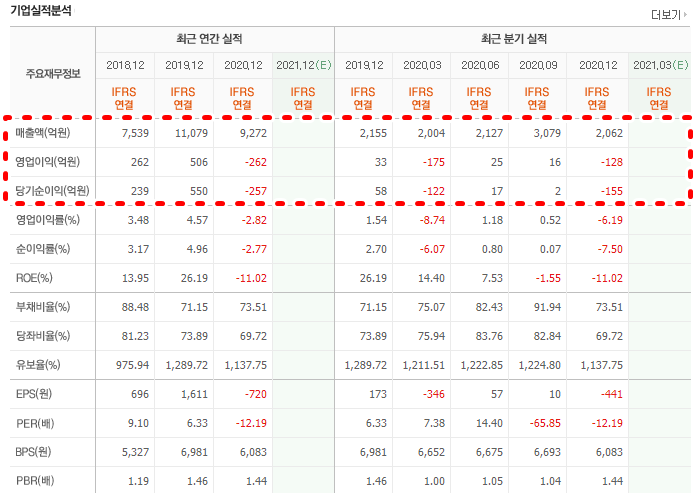
Task: Select the -65.85 PER value
Action: (x=545, y=423)
